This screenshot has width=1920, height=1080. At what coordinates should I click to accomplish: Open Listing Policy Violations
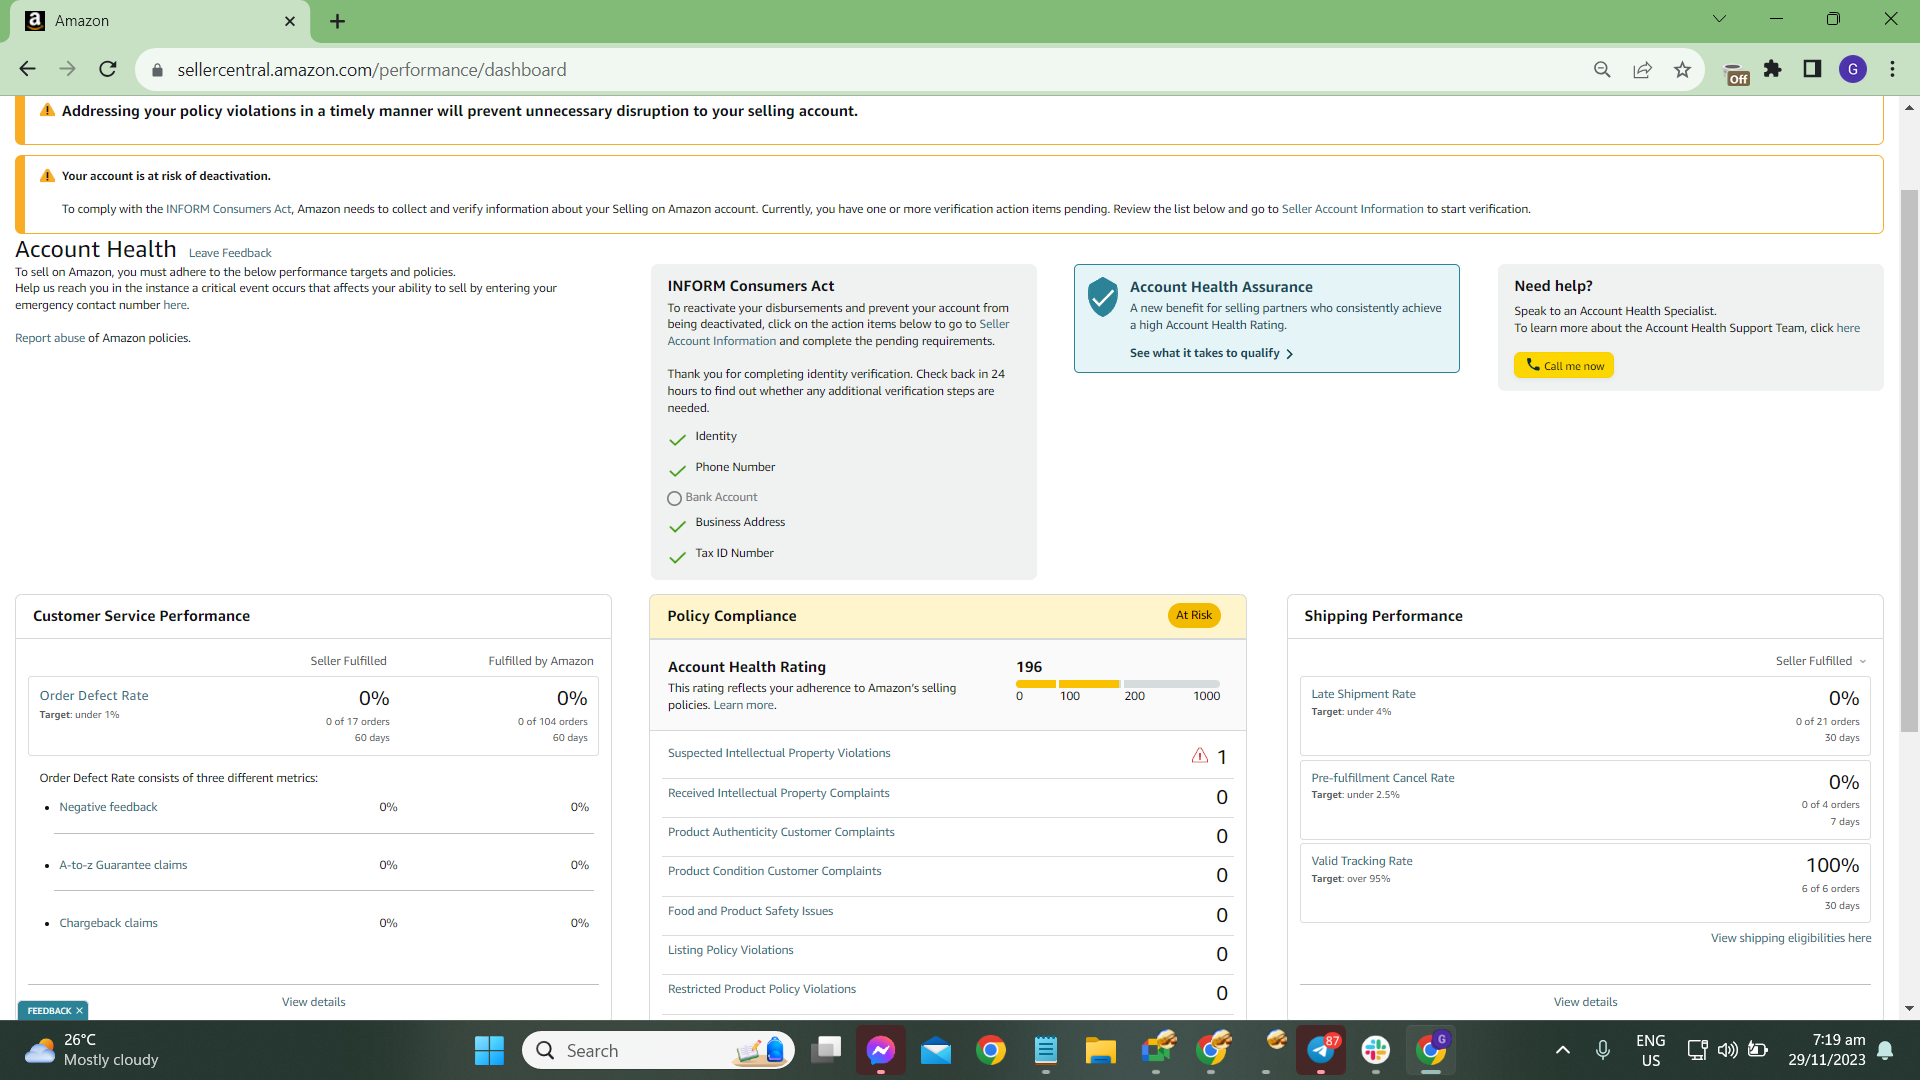point(730,950)
